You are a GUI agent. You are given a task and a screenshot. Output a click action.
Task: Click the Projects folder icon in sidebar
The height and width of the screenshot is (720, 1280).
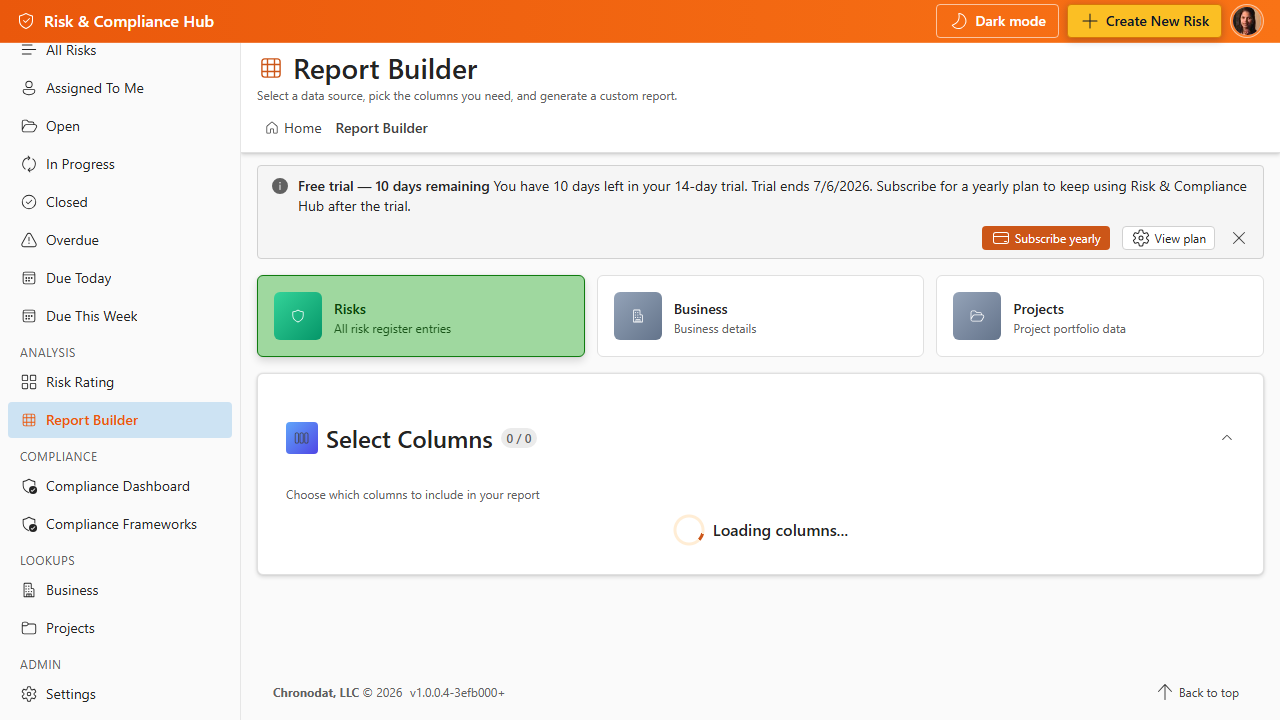point(29,628)
